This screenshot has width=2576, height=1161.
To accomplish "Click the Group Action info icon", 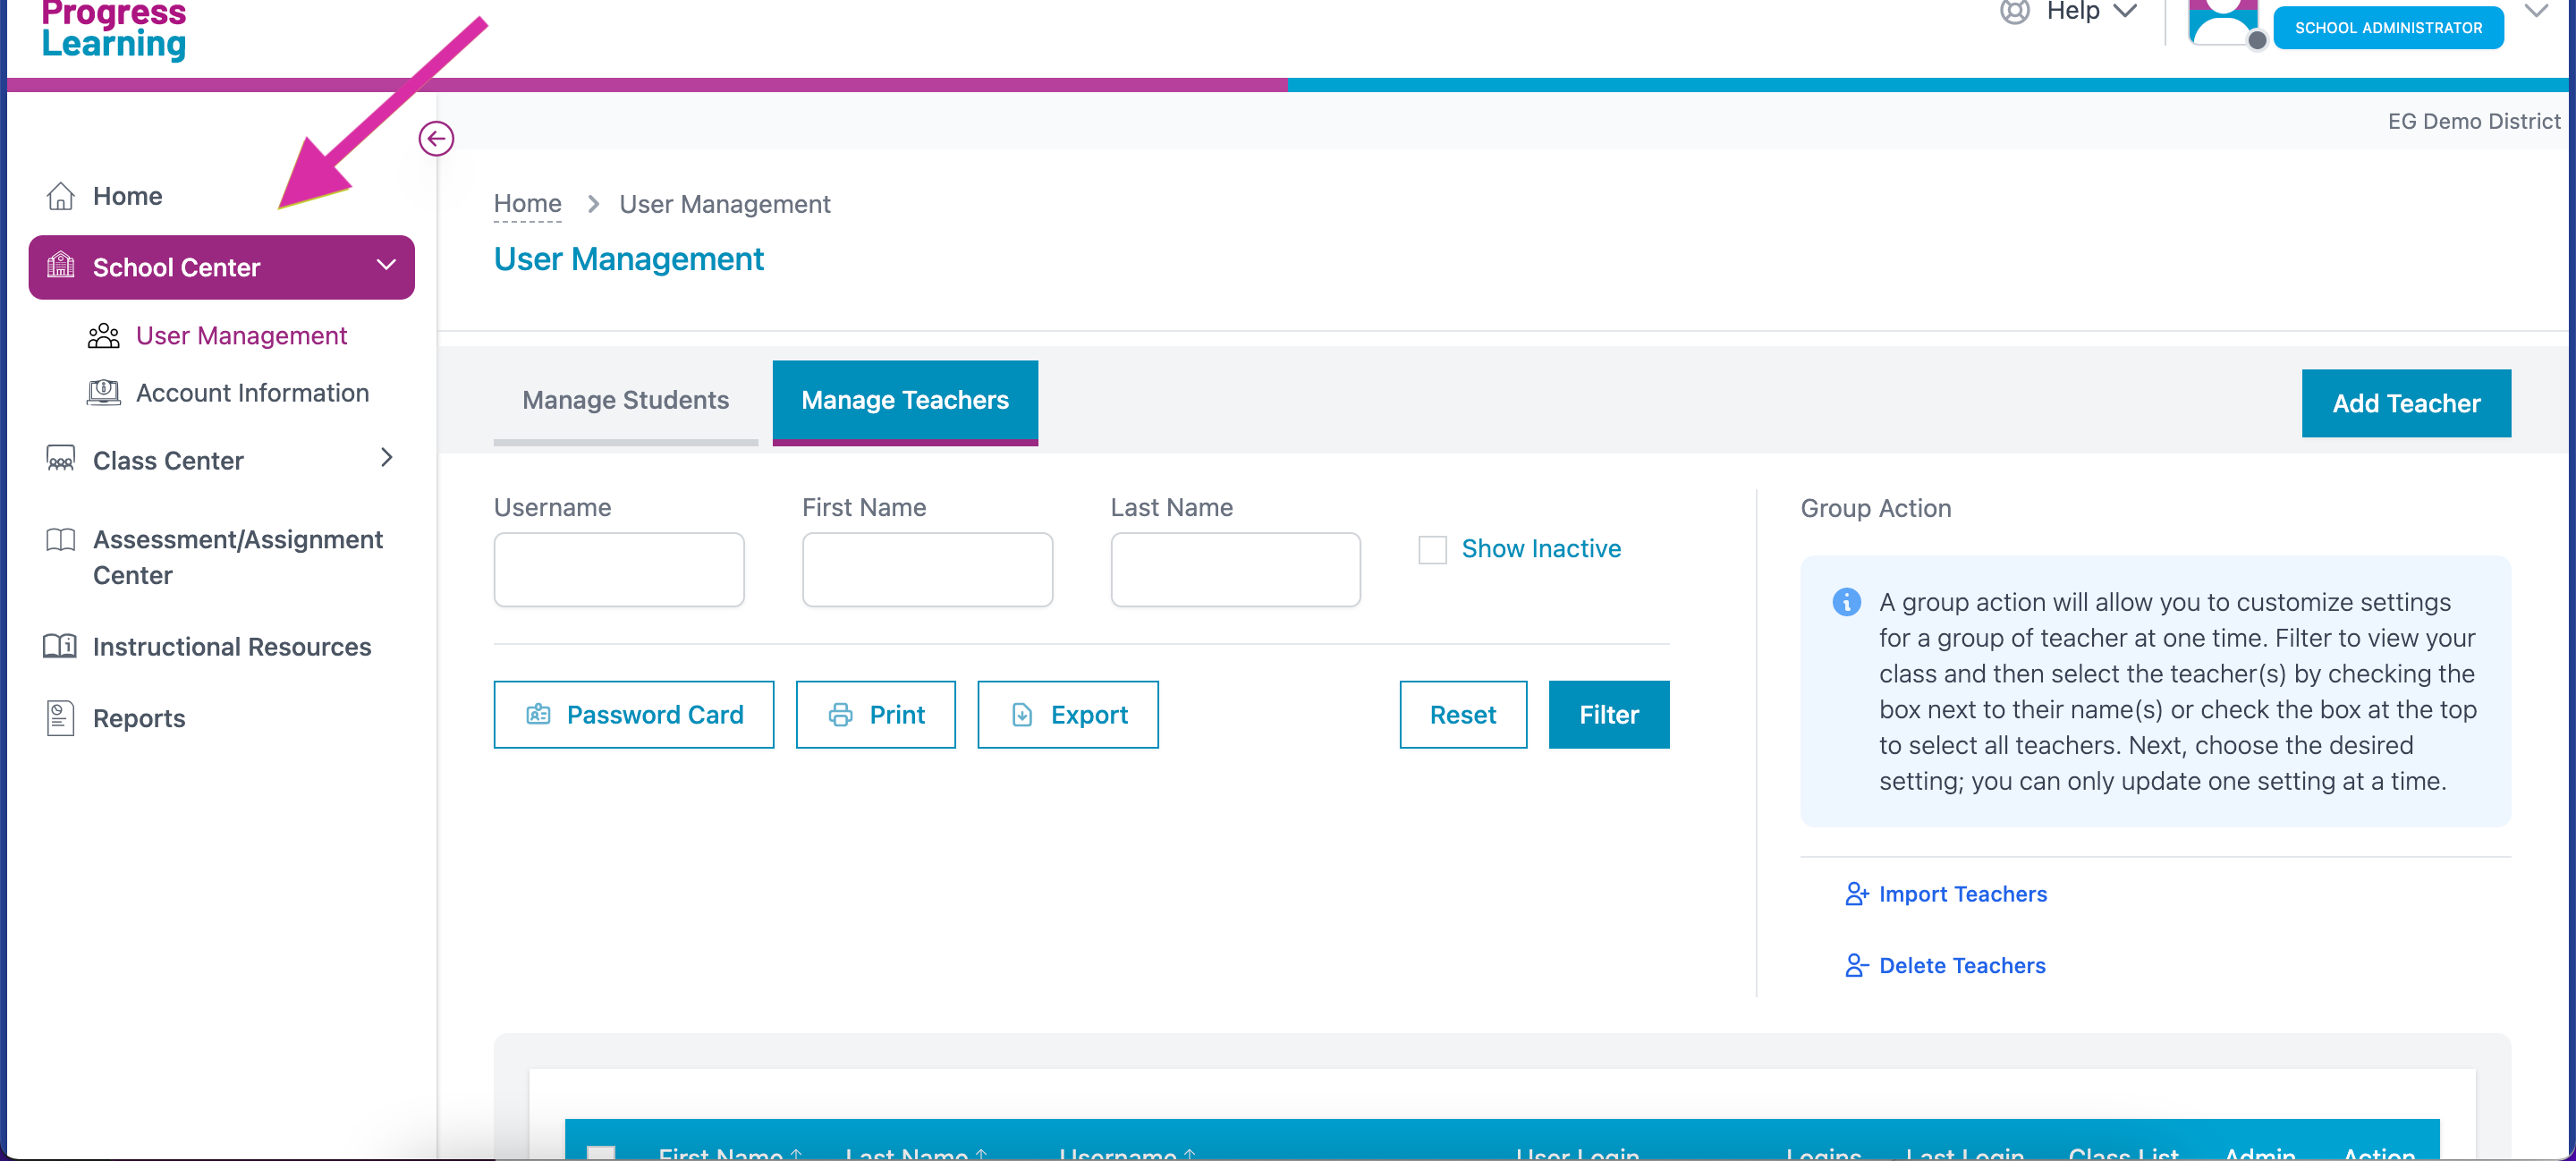I will 1846,602.
